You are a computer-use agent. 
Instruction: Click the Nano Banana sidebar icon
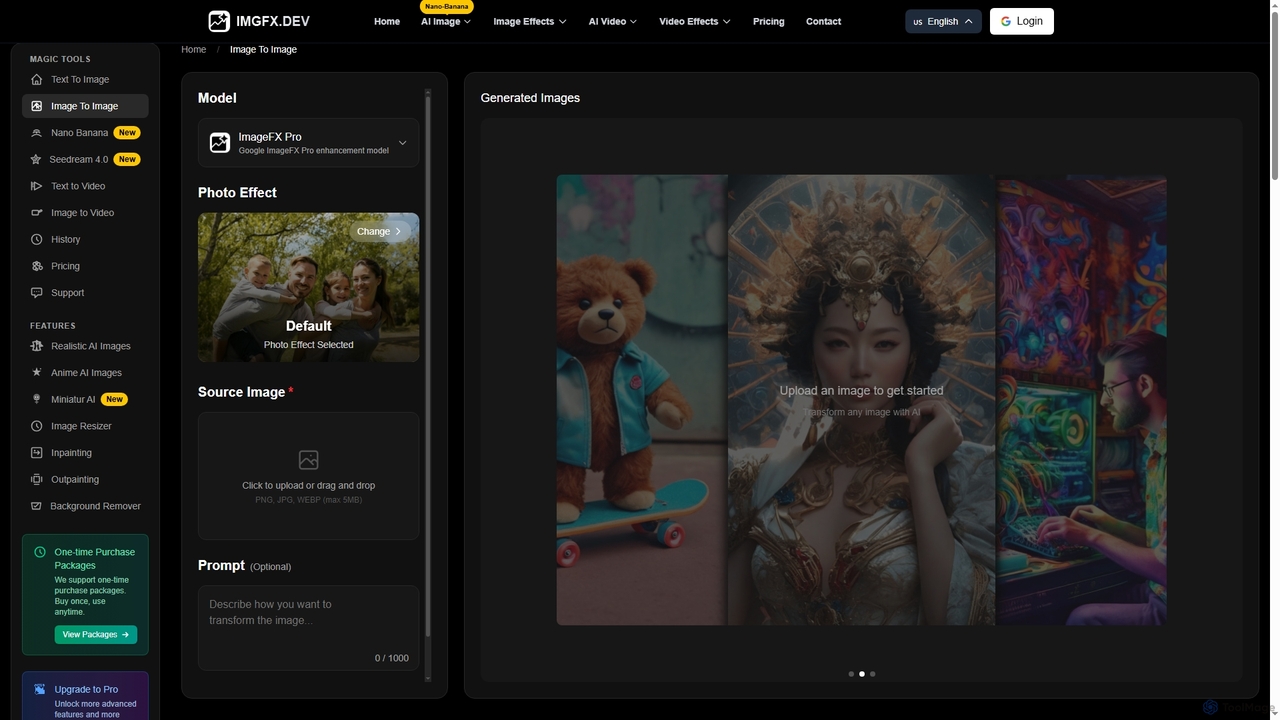point(37,132)
